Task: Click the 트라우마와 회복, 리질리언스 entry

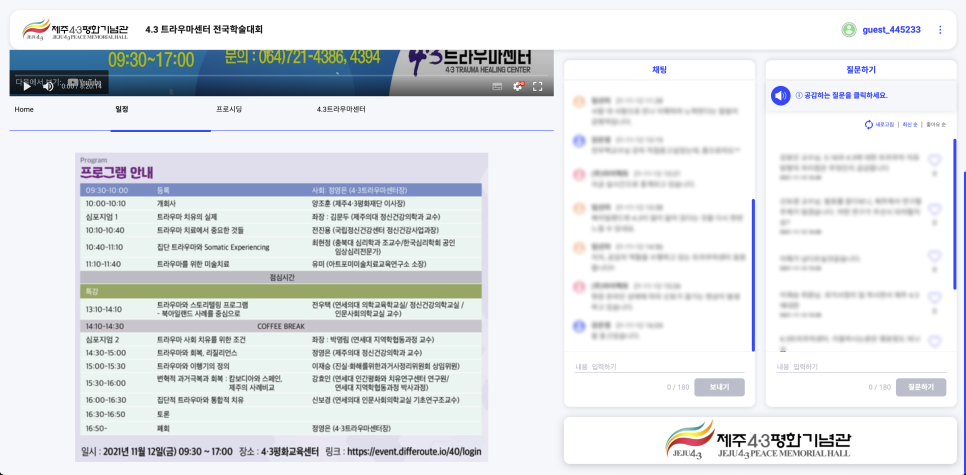Action: pyautogui.click(x=197, y=353)
